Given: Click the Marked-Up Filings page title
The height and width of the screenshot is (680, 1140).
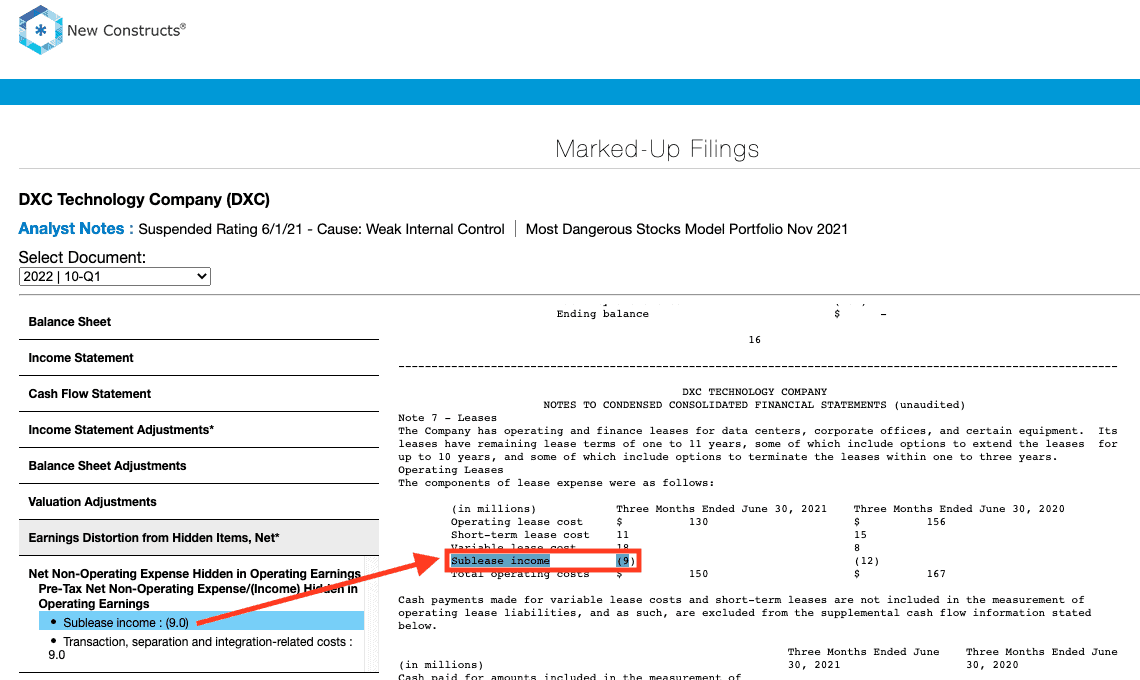Looking at the screenshot, I should tap(657, 149).
